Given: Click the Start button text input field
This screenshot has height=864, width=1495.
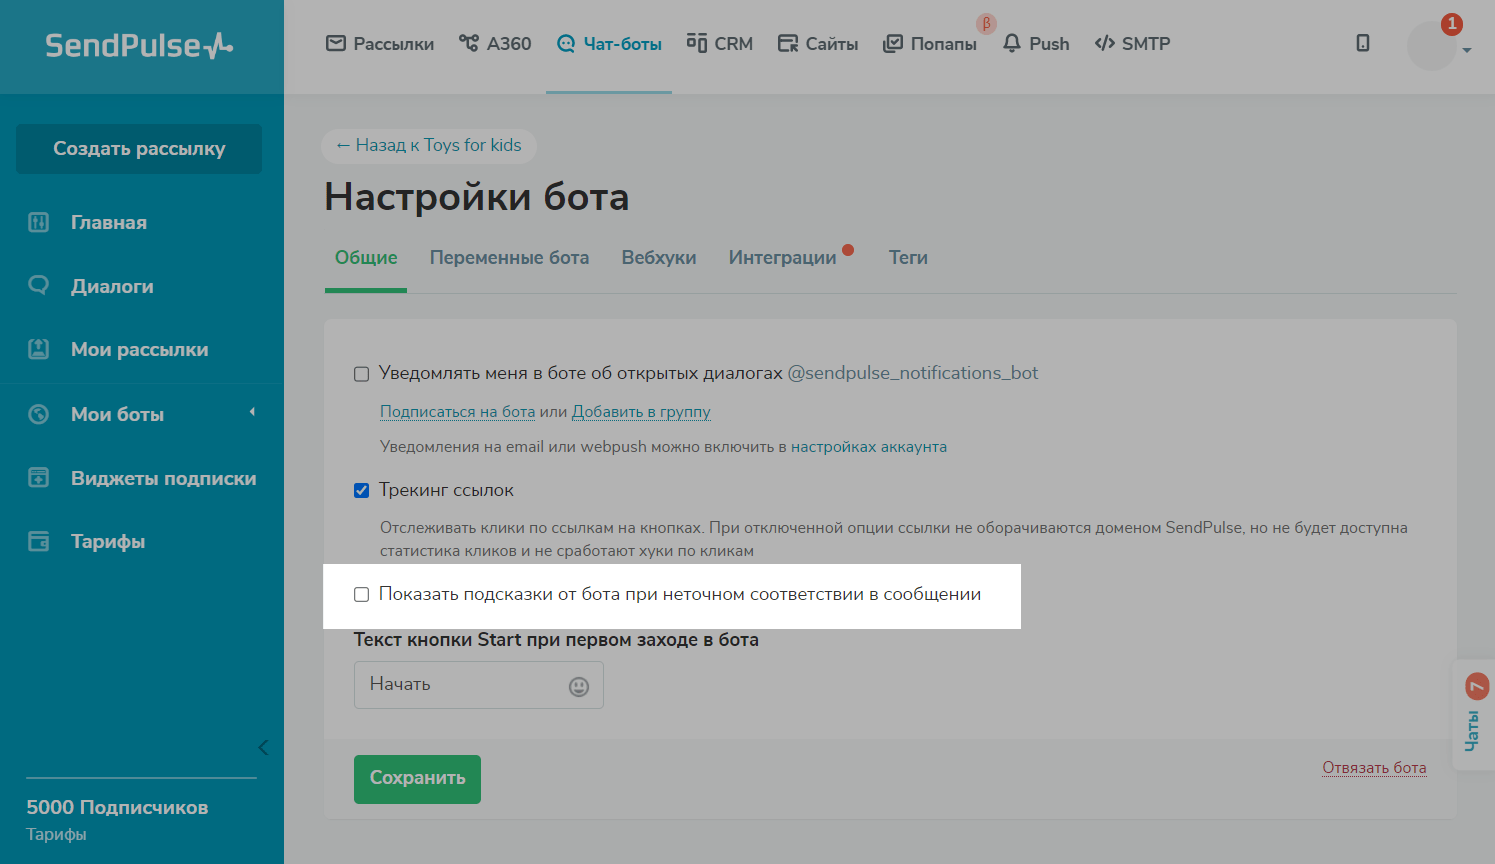Looking at the screenshot, I should click(458, 685).
